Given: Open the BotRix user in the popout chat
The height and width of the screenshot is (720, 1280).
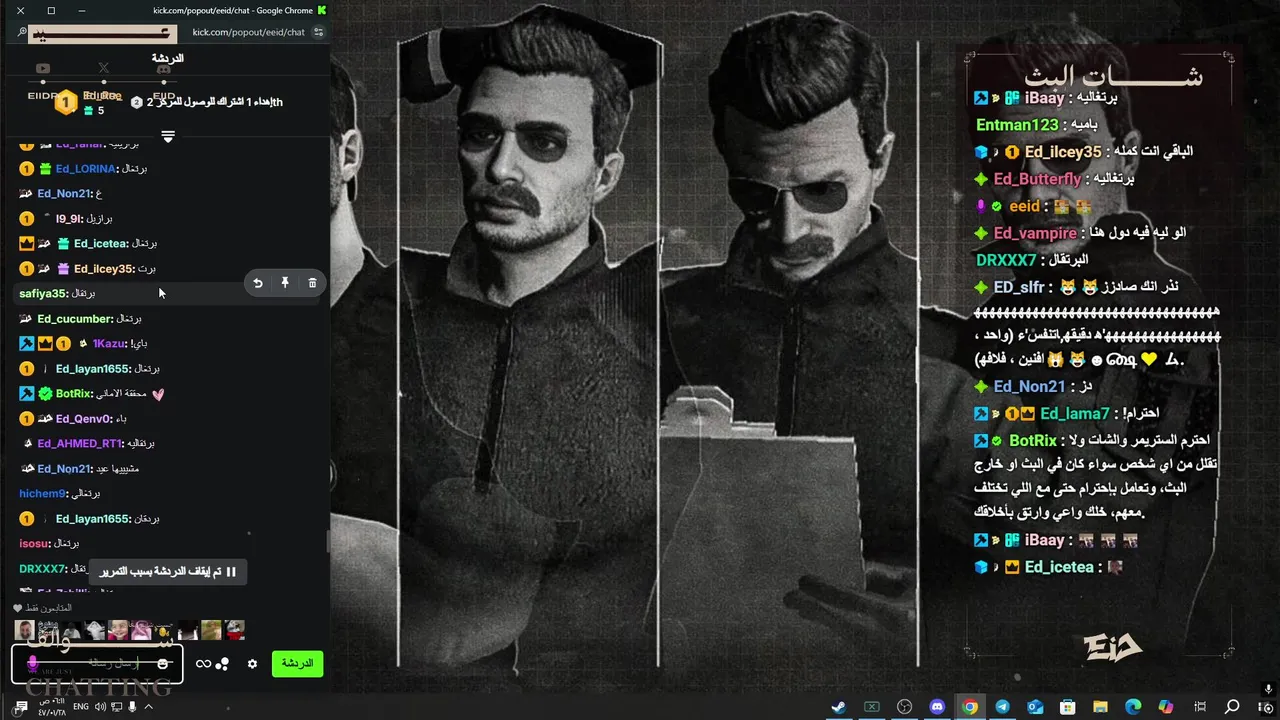Looking at the screenshot, I should [74, 394].
